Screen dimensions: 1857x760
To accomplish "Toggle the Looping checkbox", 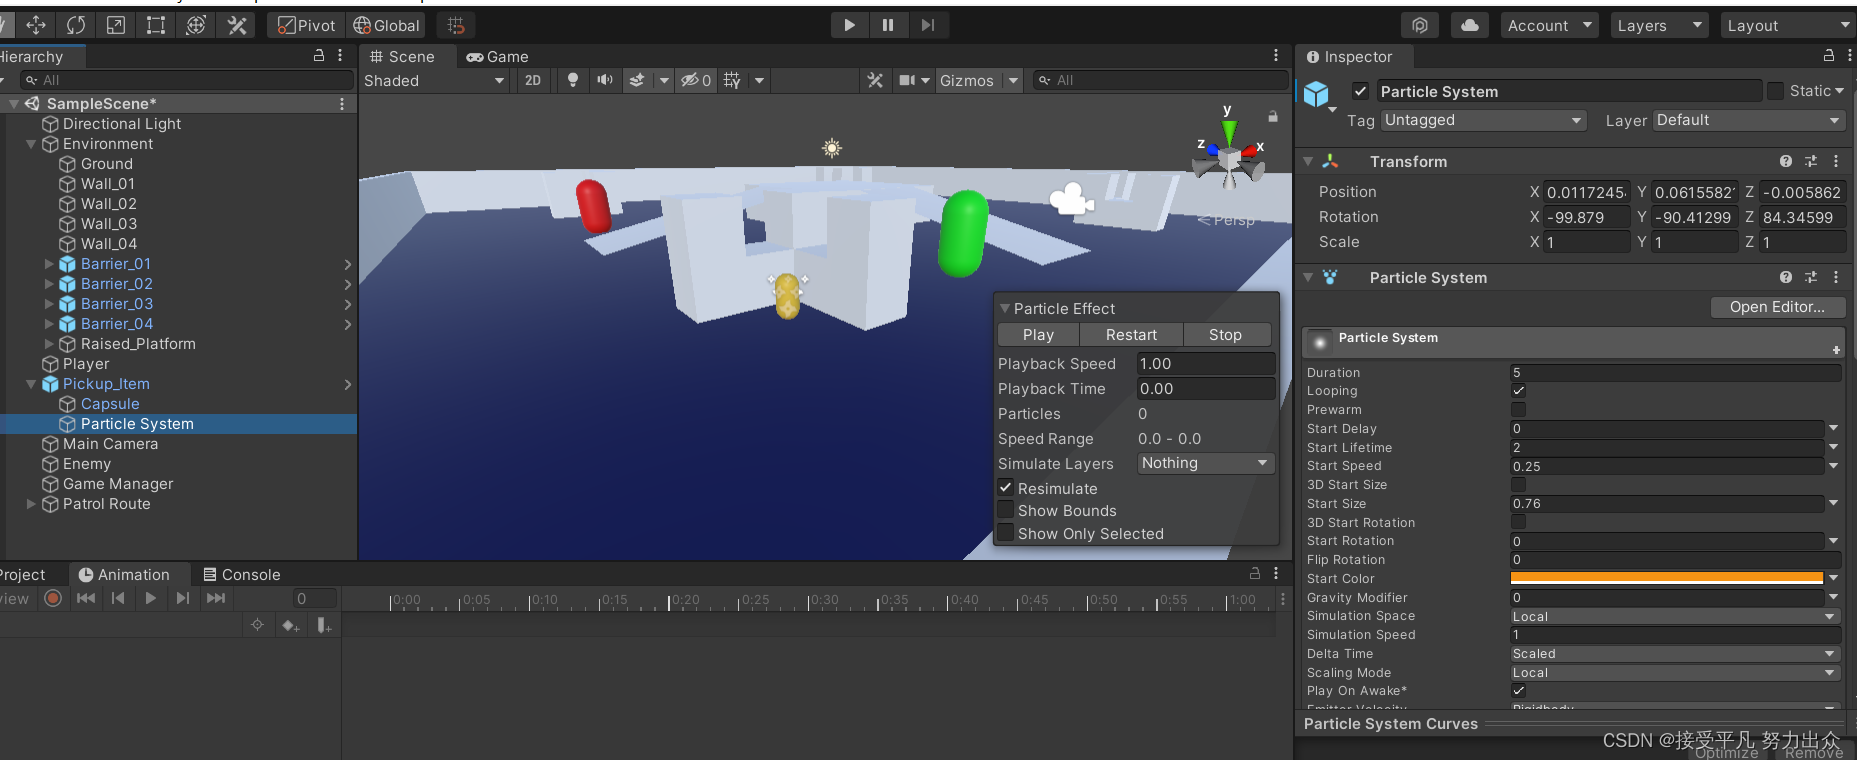I will point(1518,391).
